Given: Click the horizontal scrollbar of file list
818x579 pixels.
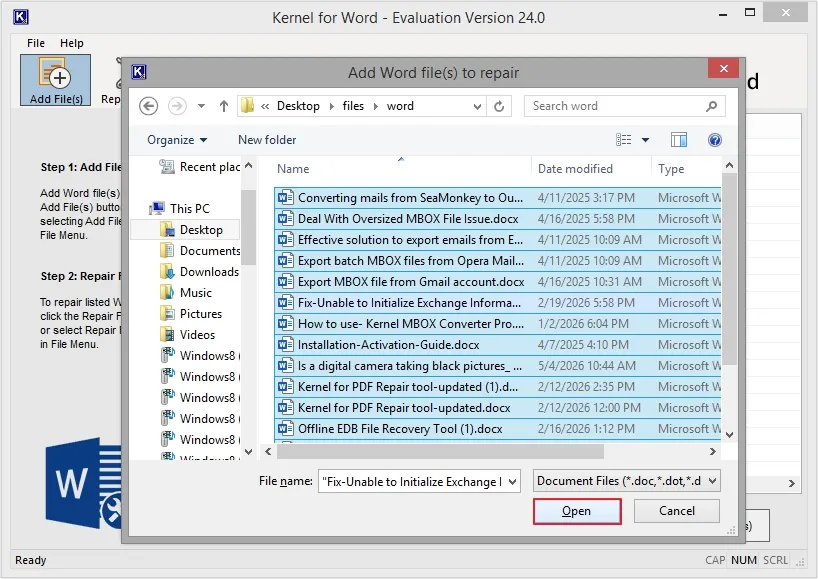Looking at the screenshot, I should click(x=440, y=452).
